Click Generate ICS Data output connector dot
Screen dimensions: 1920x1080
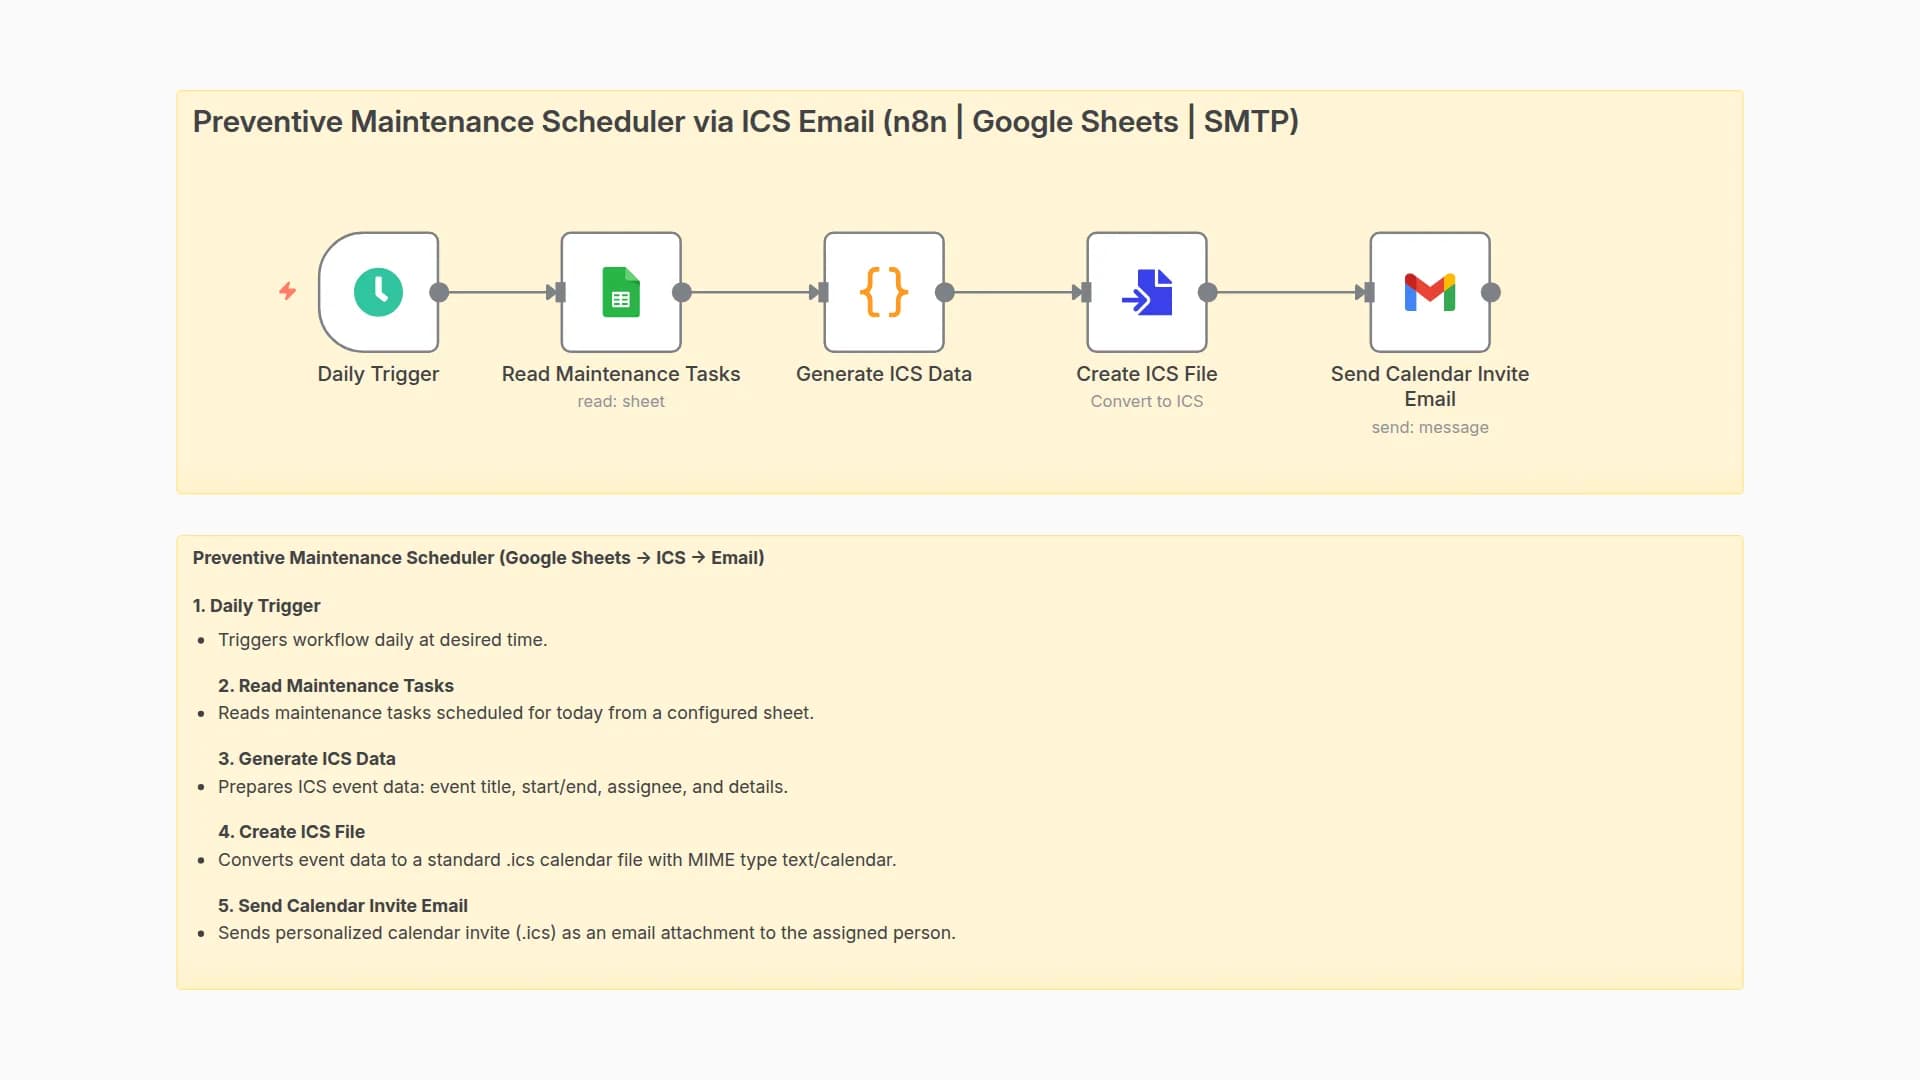coord(945,292)
